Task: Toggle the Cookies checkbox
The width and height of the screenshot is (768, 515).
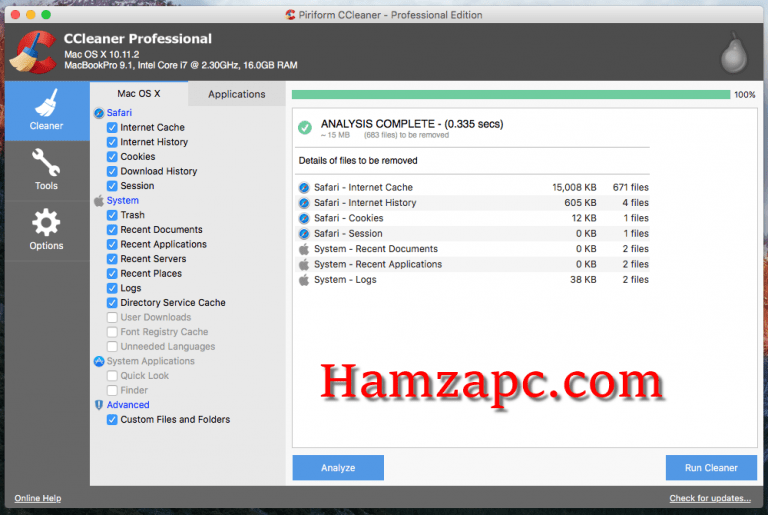Action: [x=112, y=157]
